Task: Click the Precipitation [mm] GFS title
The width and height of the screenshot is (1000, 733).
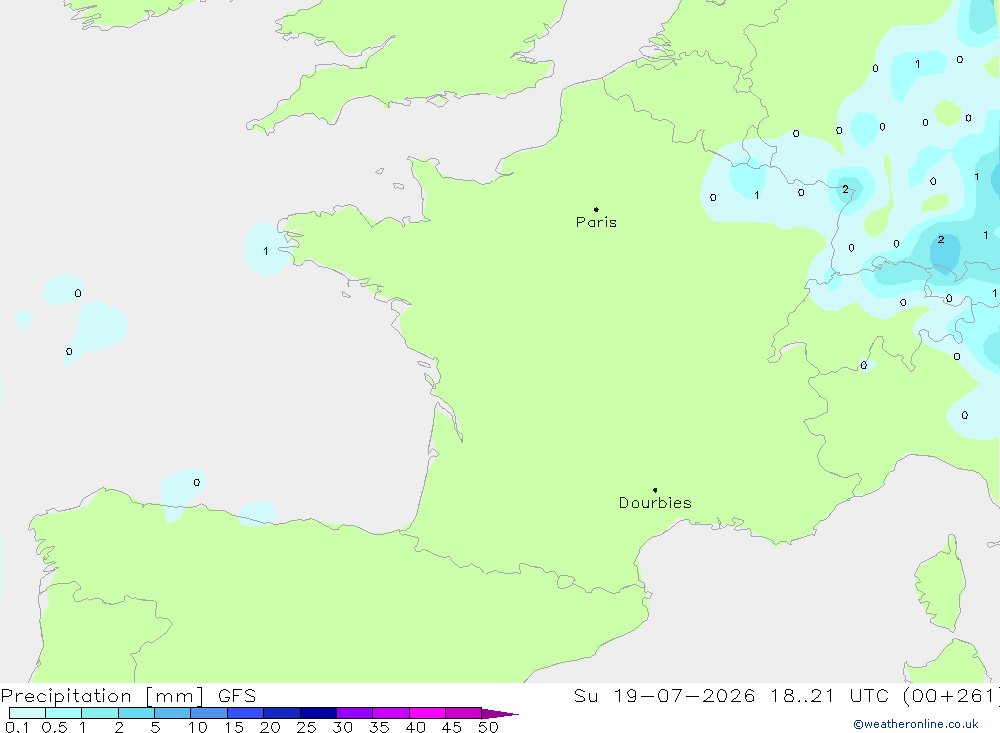Action: click(x=128, y=695)
